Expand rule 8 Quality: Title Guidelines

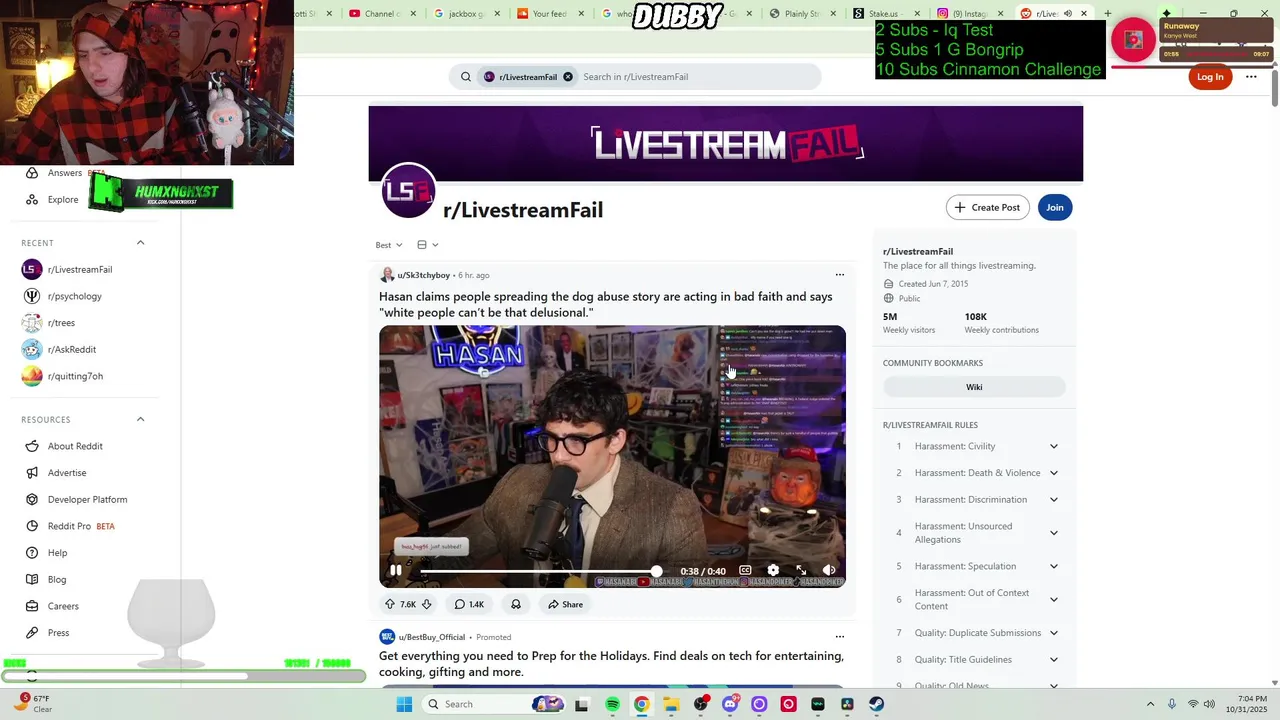pyautogui.click(x=1054, y=660)
